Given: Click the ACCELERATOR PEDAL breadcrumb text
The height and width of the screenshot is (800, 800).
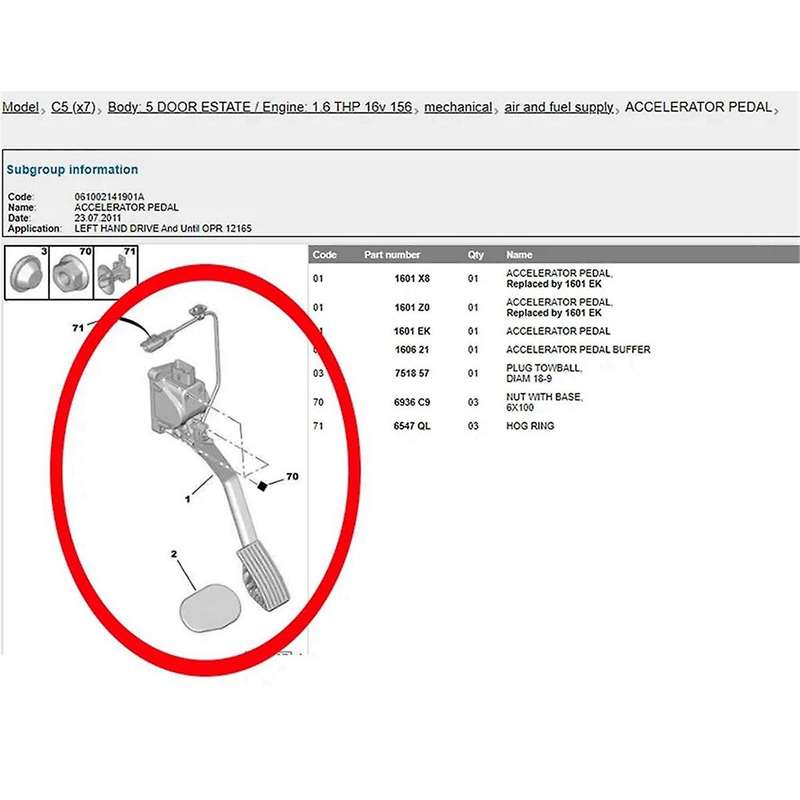Looking at the screenshot, I should pyautogui.click(x=698, y=107).
